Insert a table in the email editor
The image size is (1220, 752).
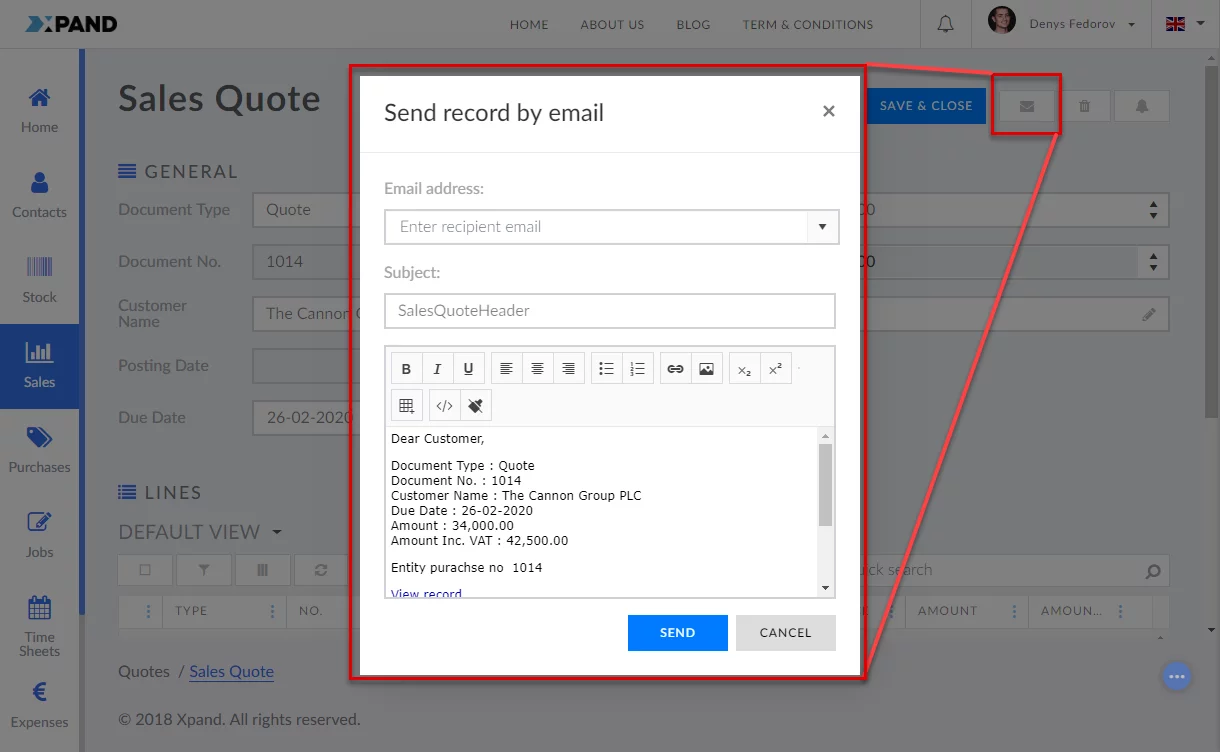406,405
